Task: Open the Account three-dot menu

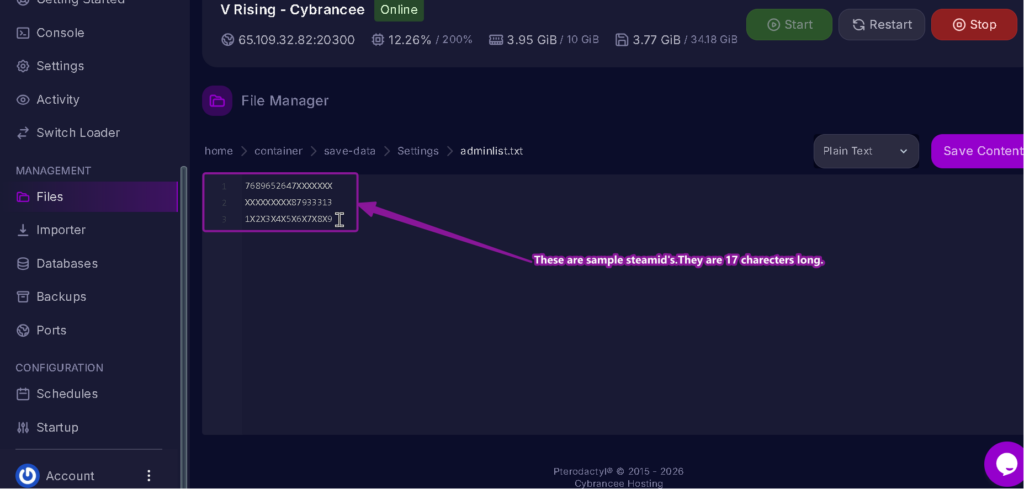Action: point(148,475)
